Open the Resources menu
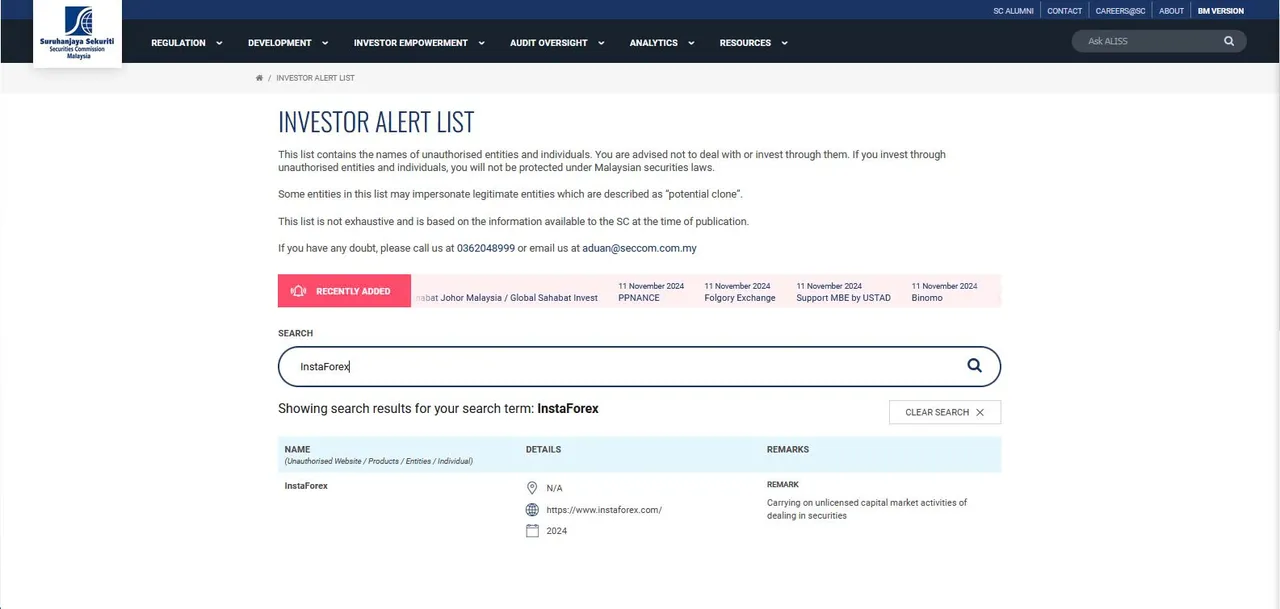The image size is (1280, 609). tap(745, 43)
